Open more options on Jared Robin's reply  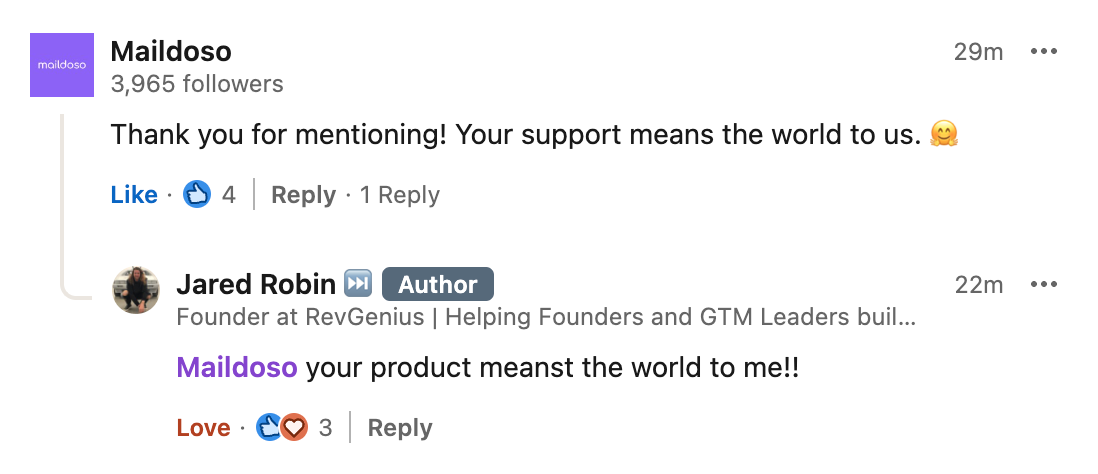[x=1043, y=284]
